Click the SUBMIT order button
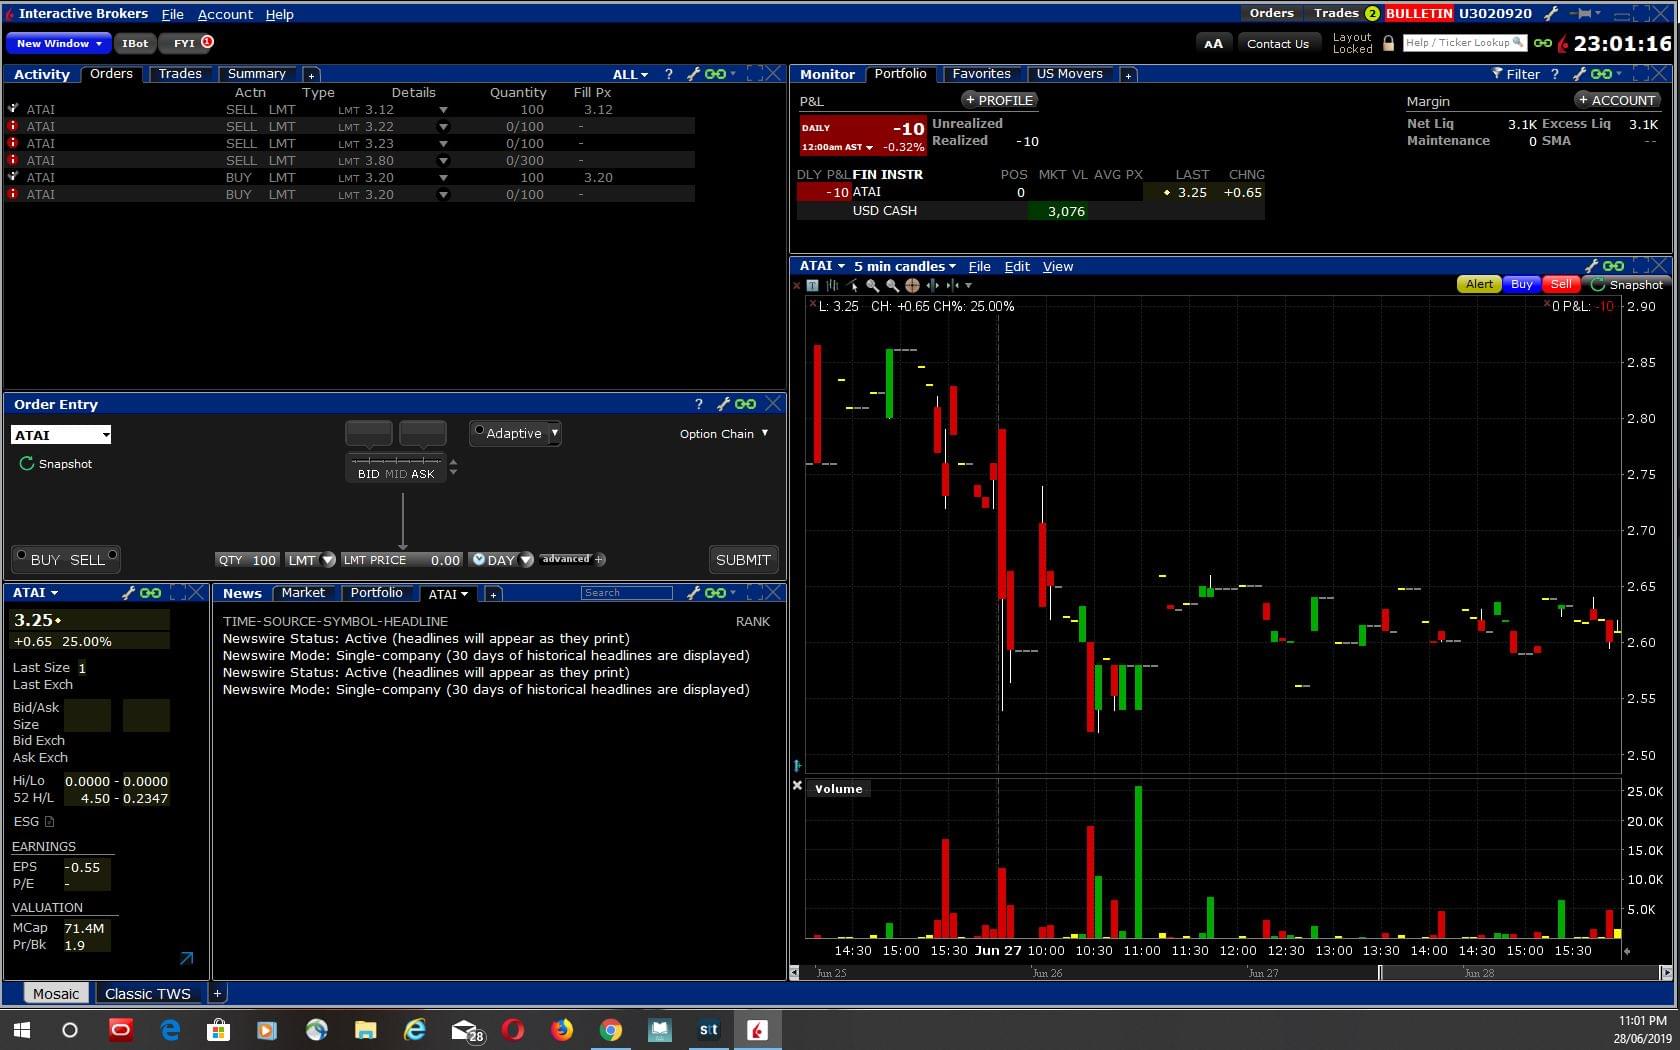This screenshot has height=1050, width=1680. pyautogui.click(x=743, y=560)
